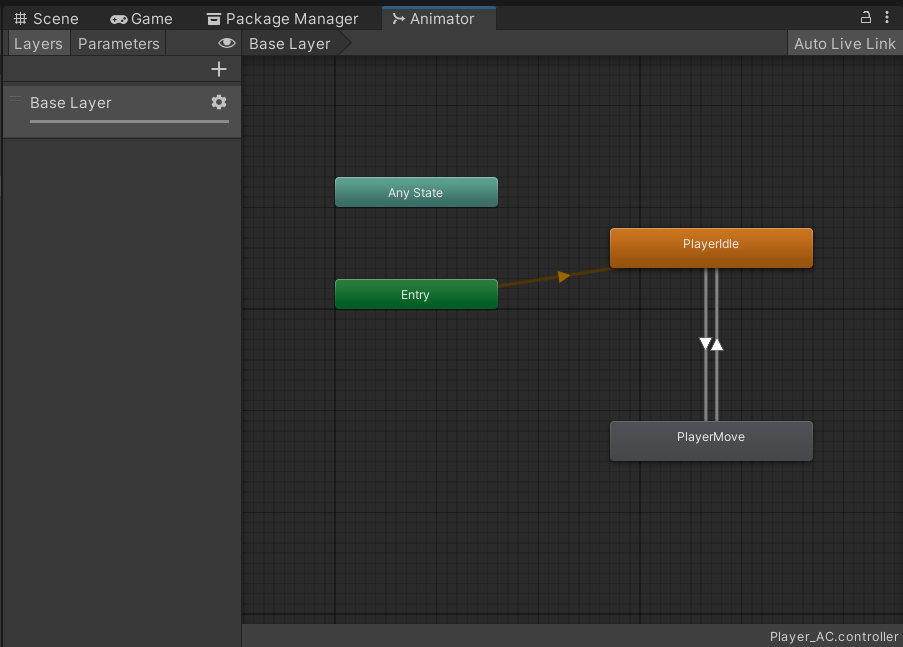
Task: Select the downward PlayerIdle to PlayerMove transition
Action: coord(705,344)
